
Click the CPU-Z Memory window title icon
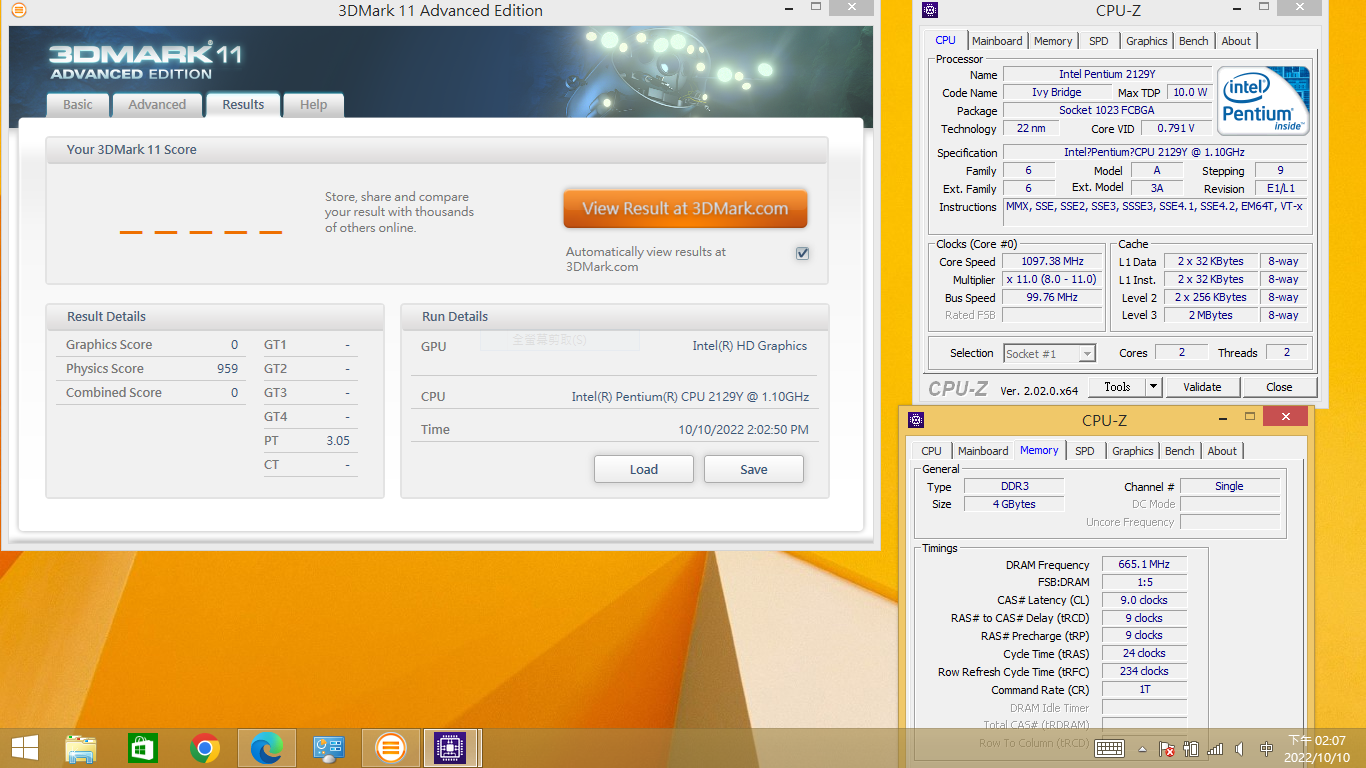(x=916, y=419)
